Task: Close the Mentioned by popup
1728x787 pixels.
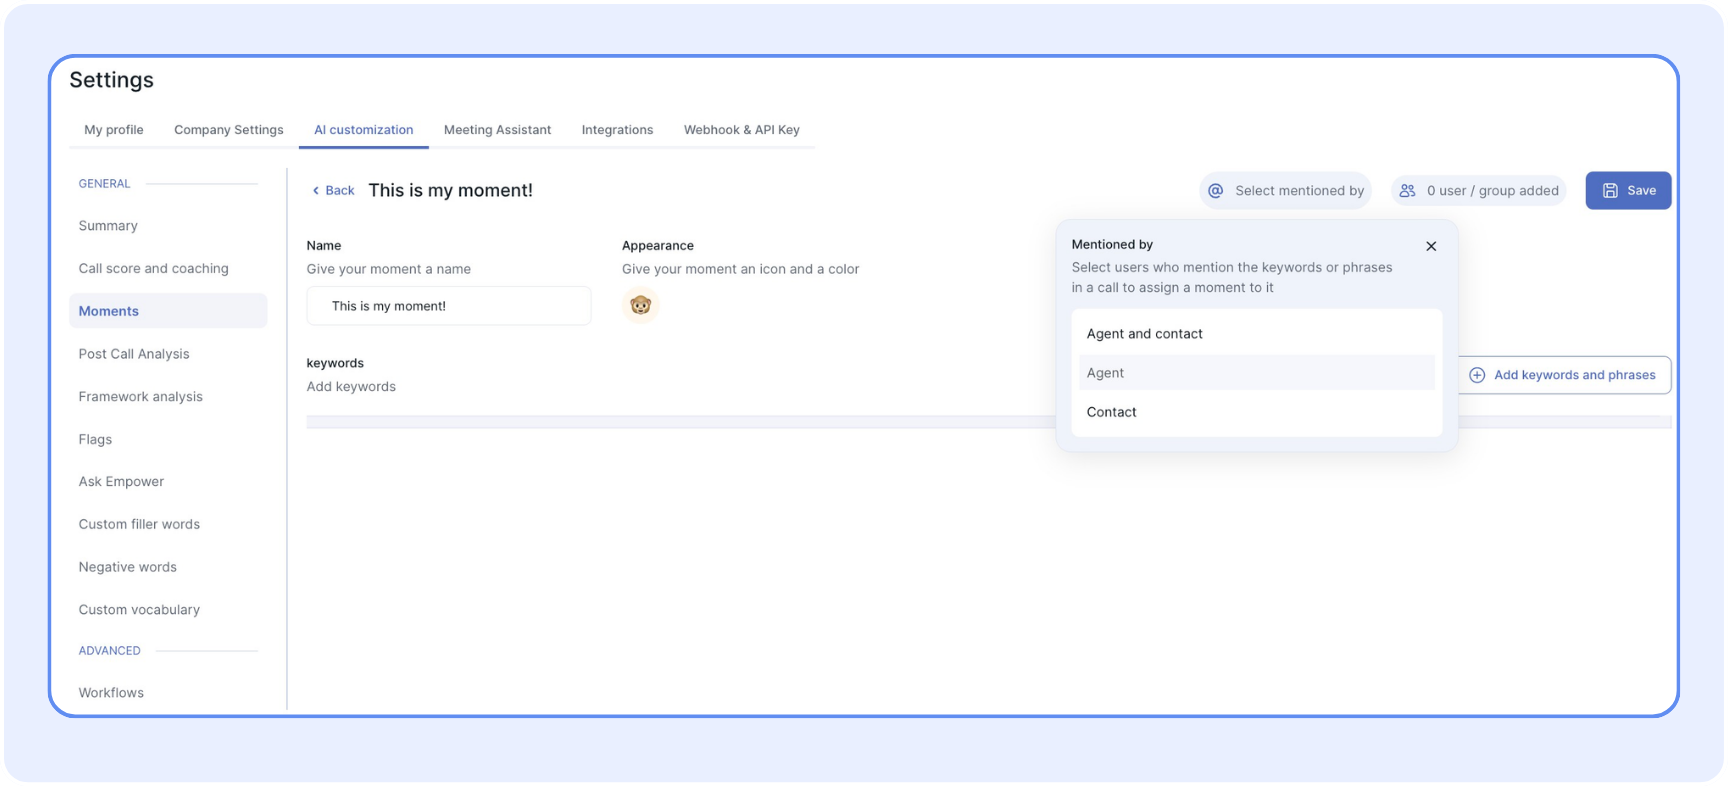Action: [1431, 246]
